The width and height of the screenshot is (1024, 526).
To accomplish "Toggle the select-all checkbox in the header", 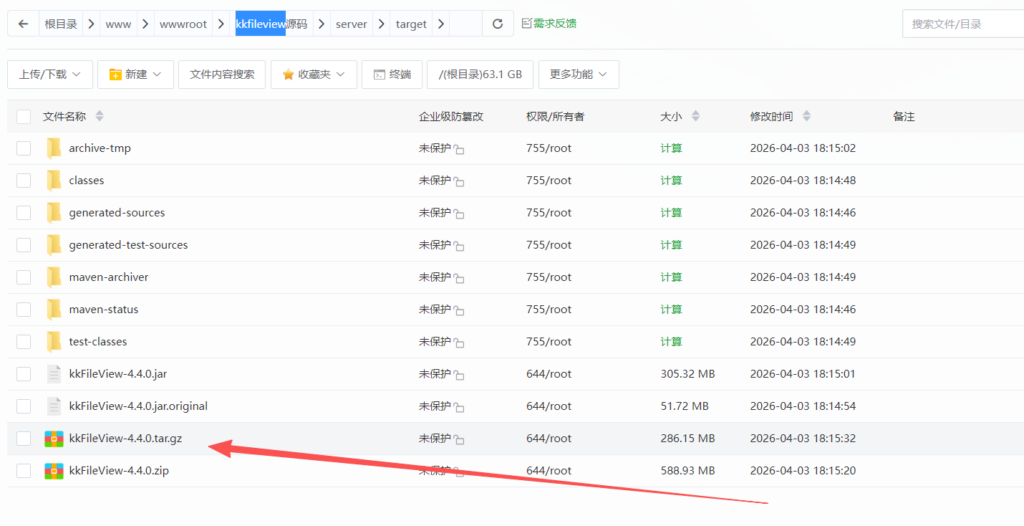I will point(24,116).
